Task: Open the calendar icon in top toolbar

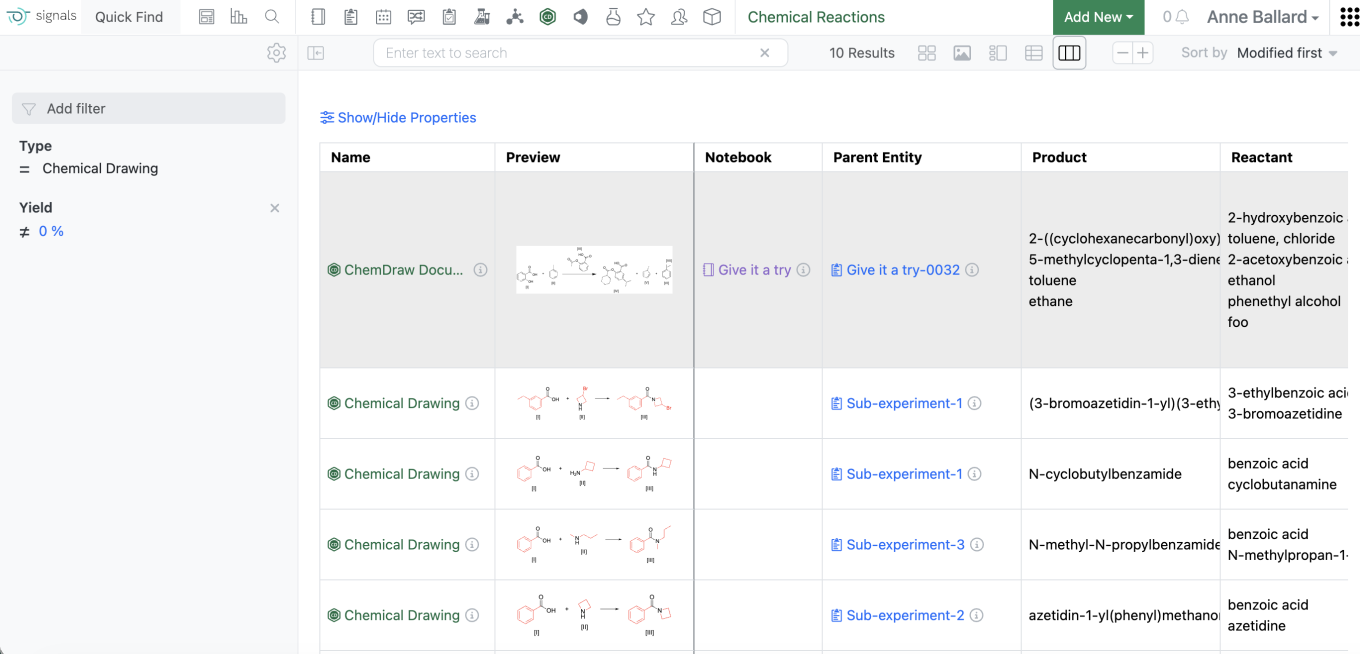Action: pos(383,17)
